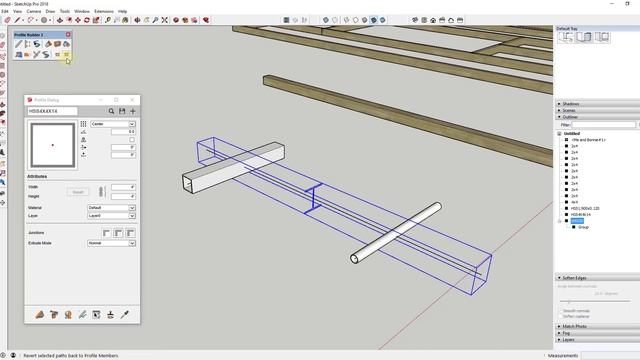Select the Tape Measure tool
This screenshot has height=360, width=640.
(x=108, y=20)
